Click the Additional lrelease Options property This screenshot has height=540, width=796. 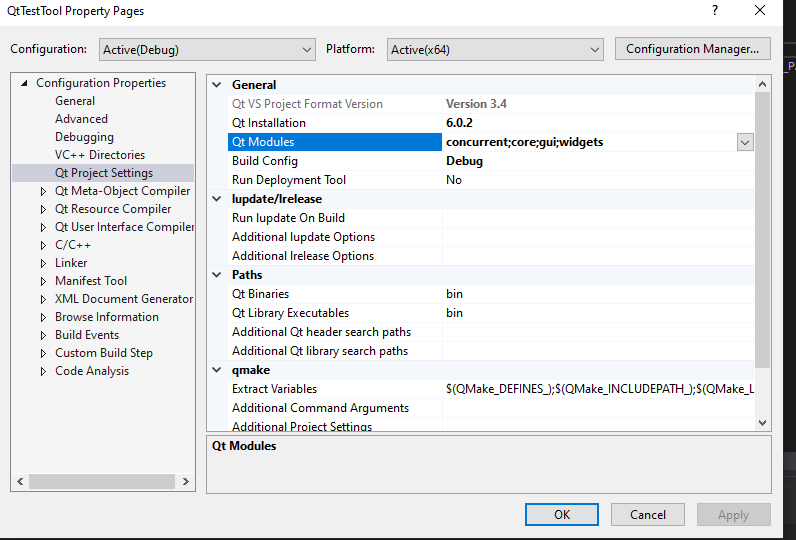coord(491,256)
